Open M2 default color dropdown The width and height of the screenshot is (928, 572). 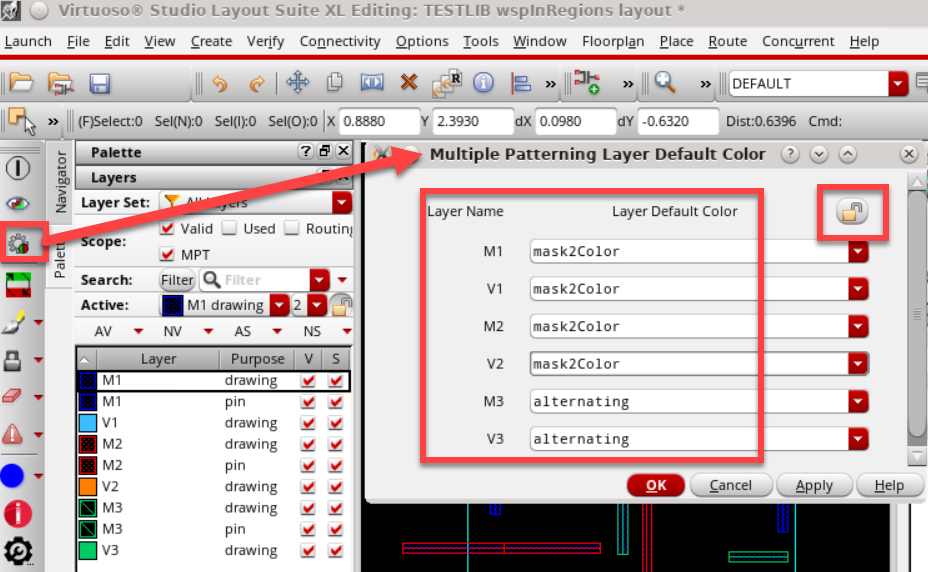coord(858,326)
